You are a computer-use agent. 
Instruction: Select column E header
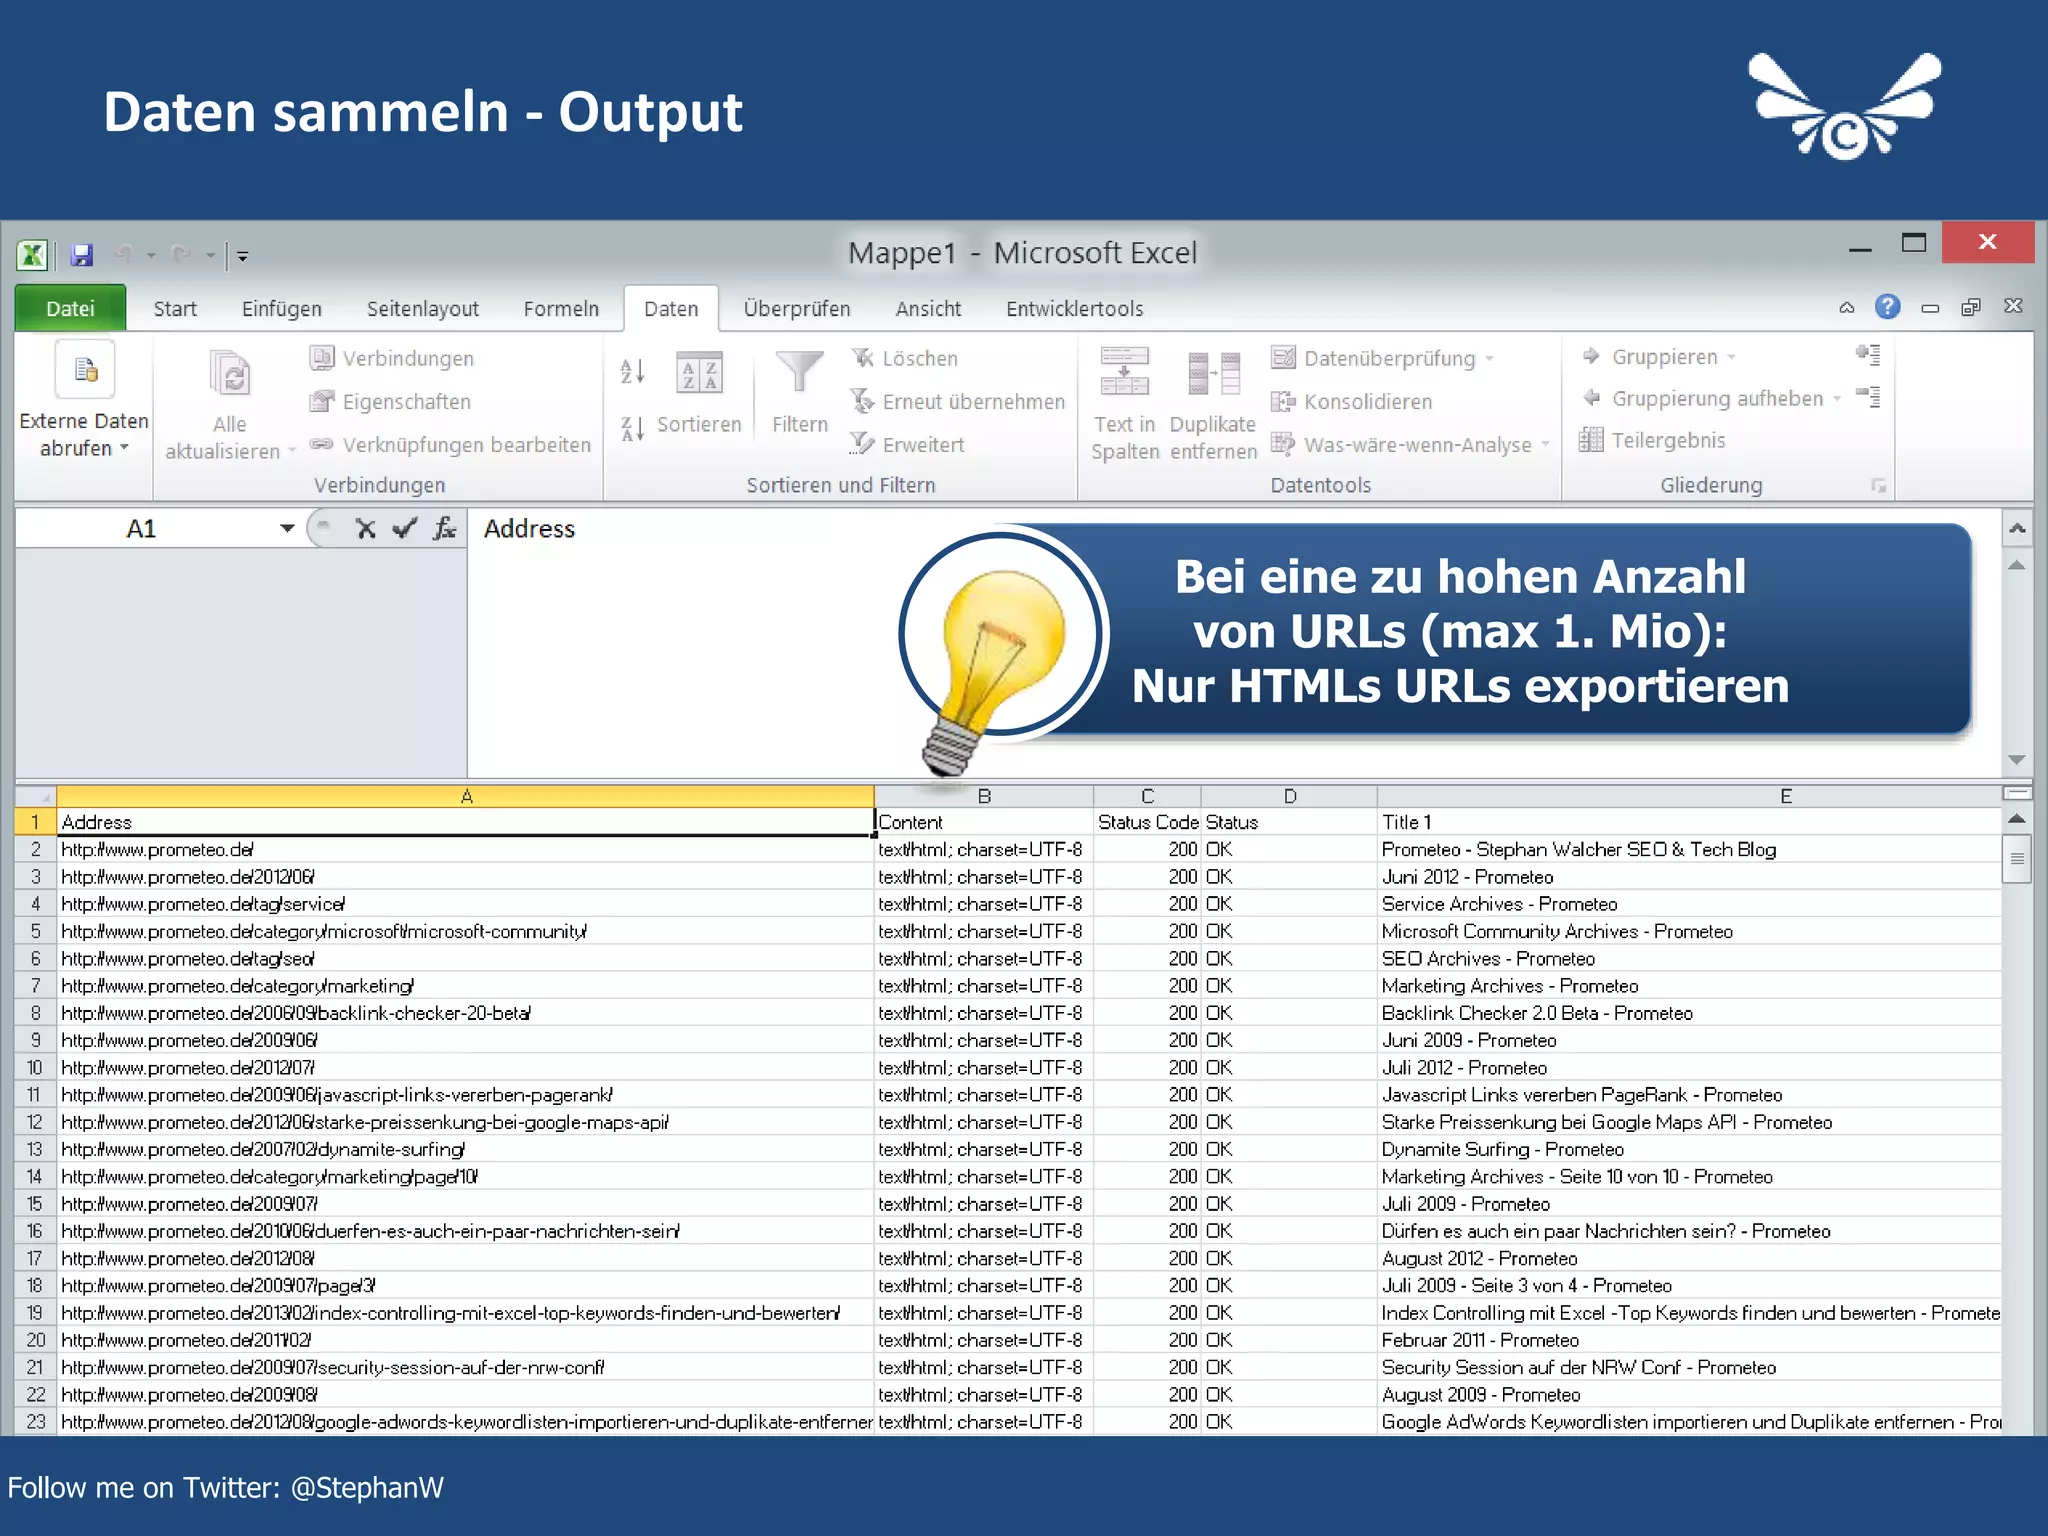pos(1689,797)
